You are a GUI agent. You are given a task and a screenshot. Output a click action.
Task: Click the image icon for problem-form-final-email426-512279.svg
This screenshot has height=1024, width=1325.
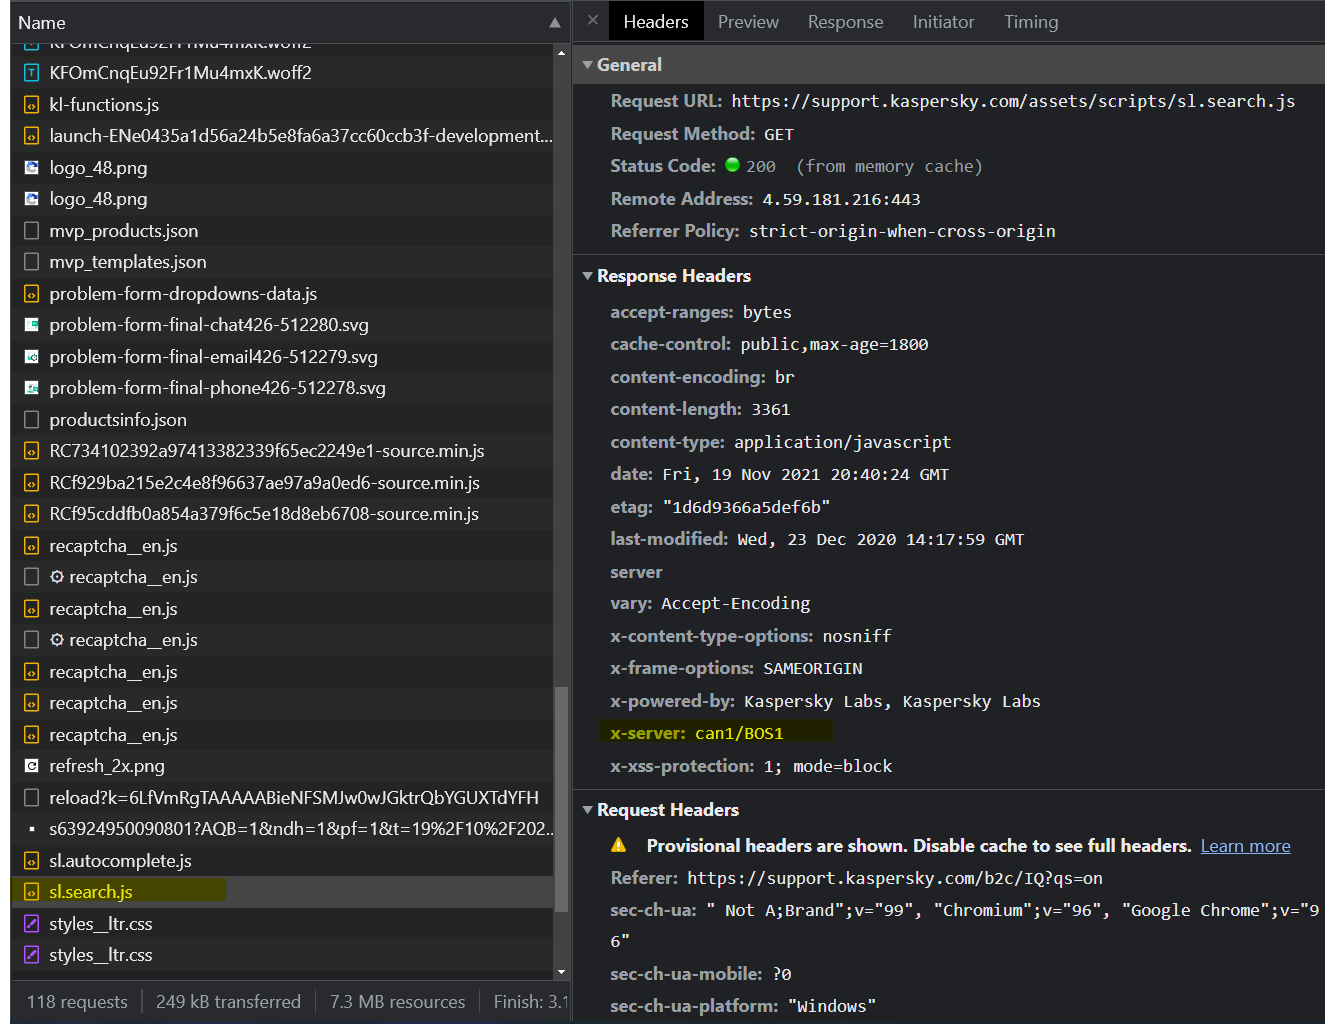31,357
